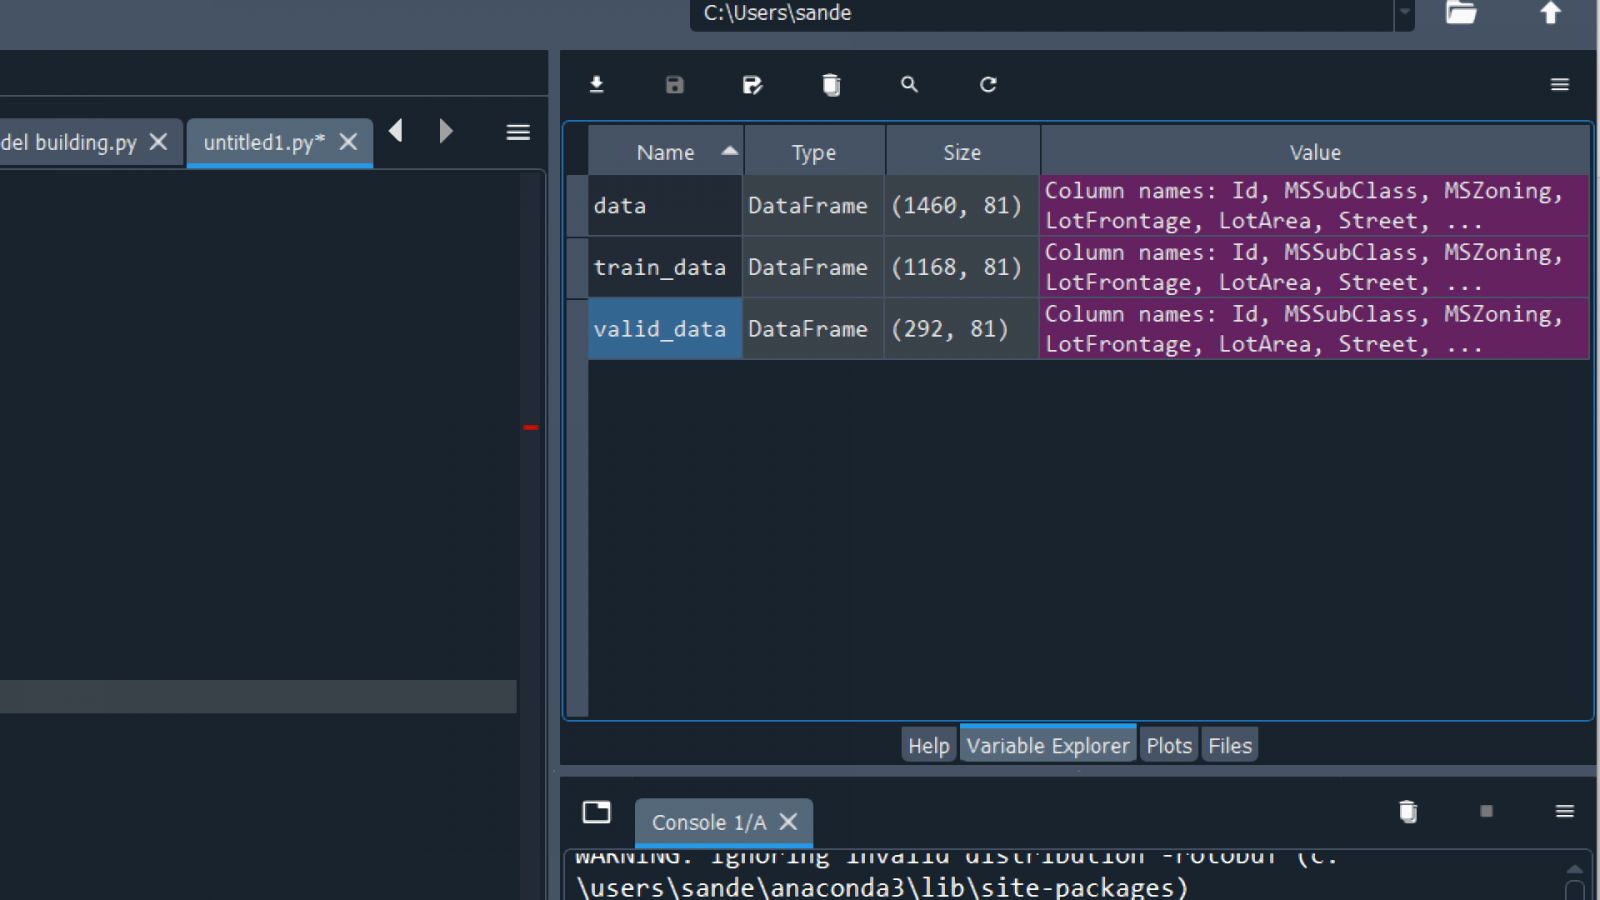Refresh variables in Variable Explorer

pyautogui.click(x=988, y=85)
